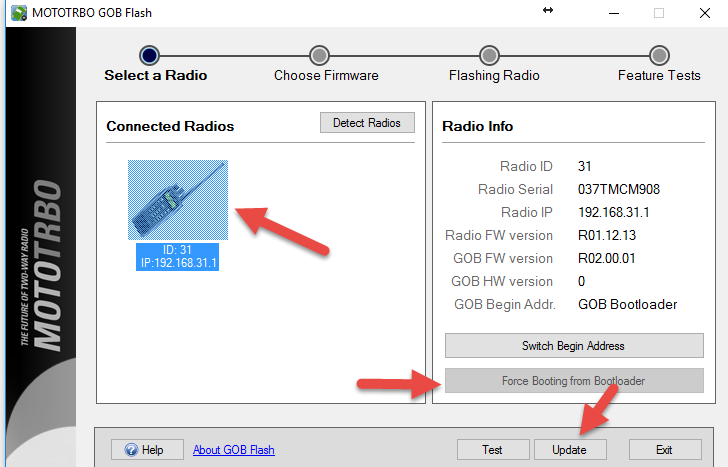Click the Flashing Radio step circle
The image size is (728, 467).
(489, 55)
